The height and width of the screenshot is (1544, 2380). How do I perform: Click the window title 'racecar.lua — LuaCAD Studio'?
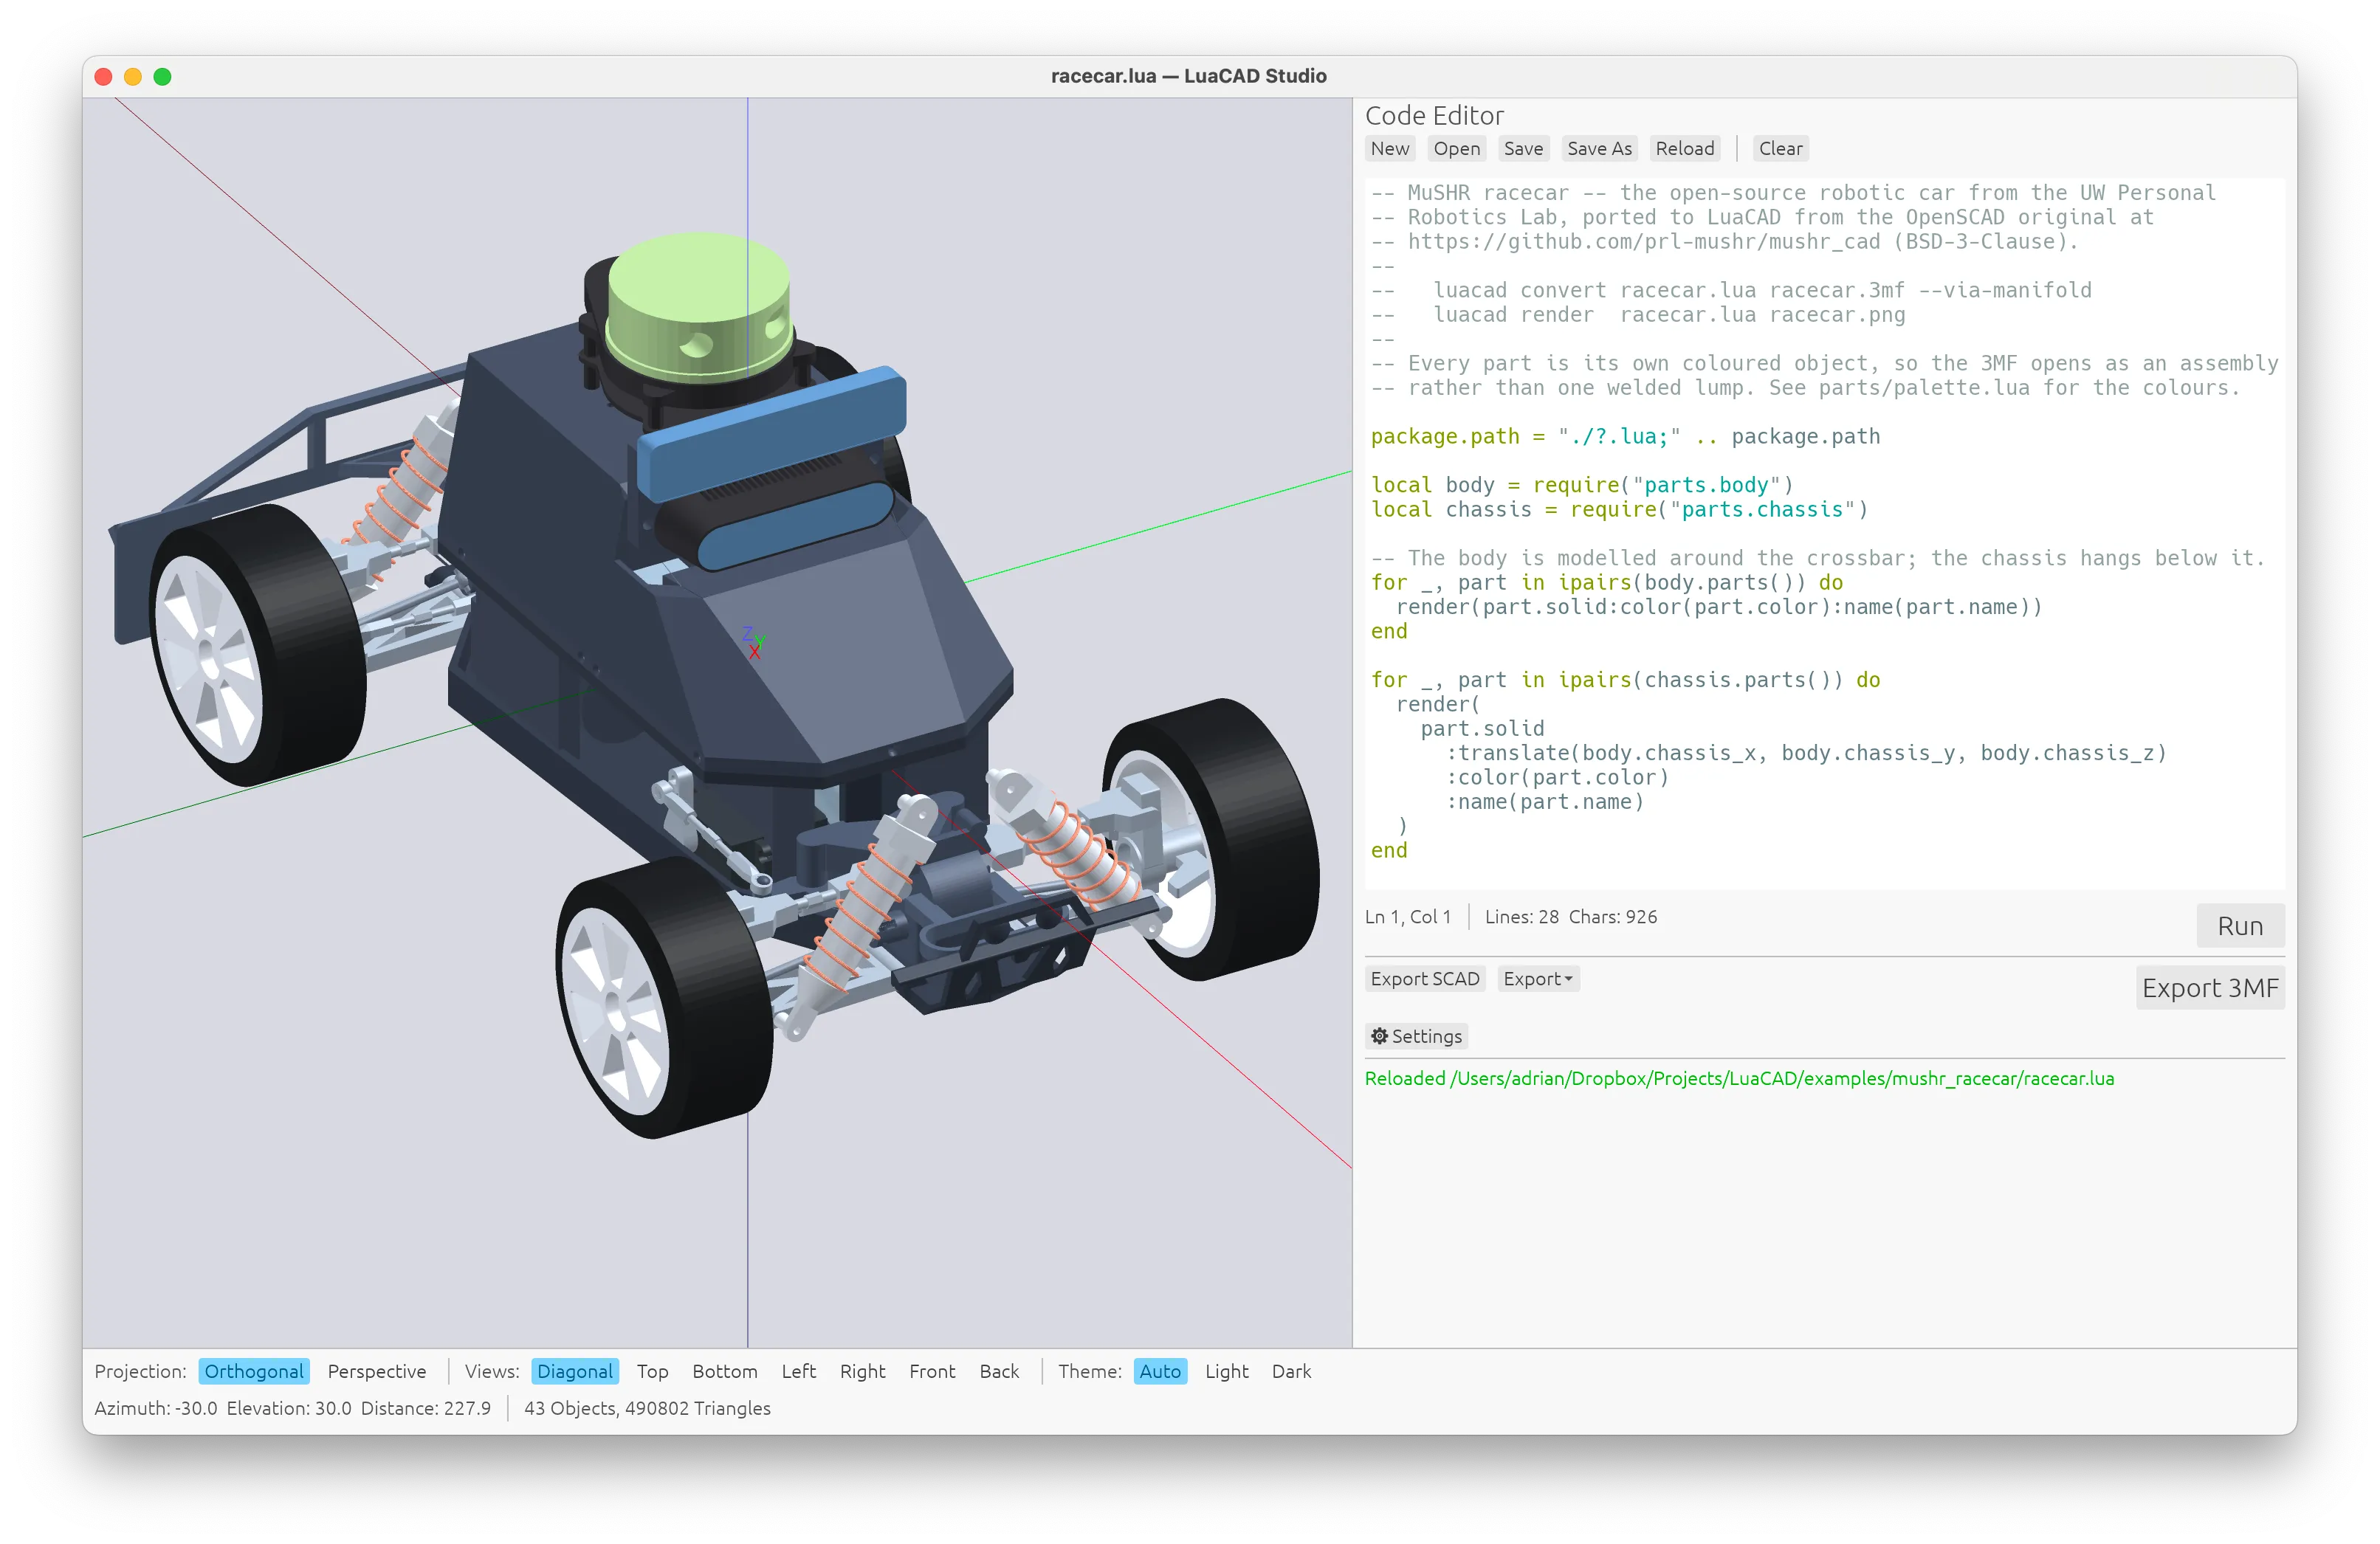1189,76
